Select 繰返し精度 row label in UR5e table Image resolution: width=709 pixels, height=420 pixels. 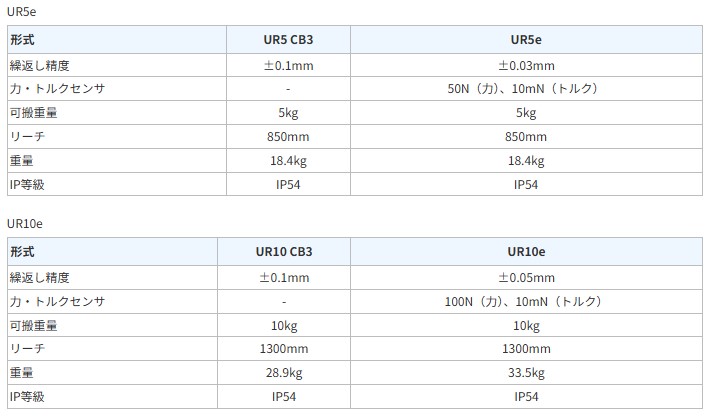(39, 65)
